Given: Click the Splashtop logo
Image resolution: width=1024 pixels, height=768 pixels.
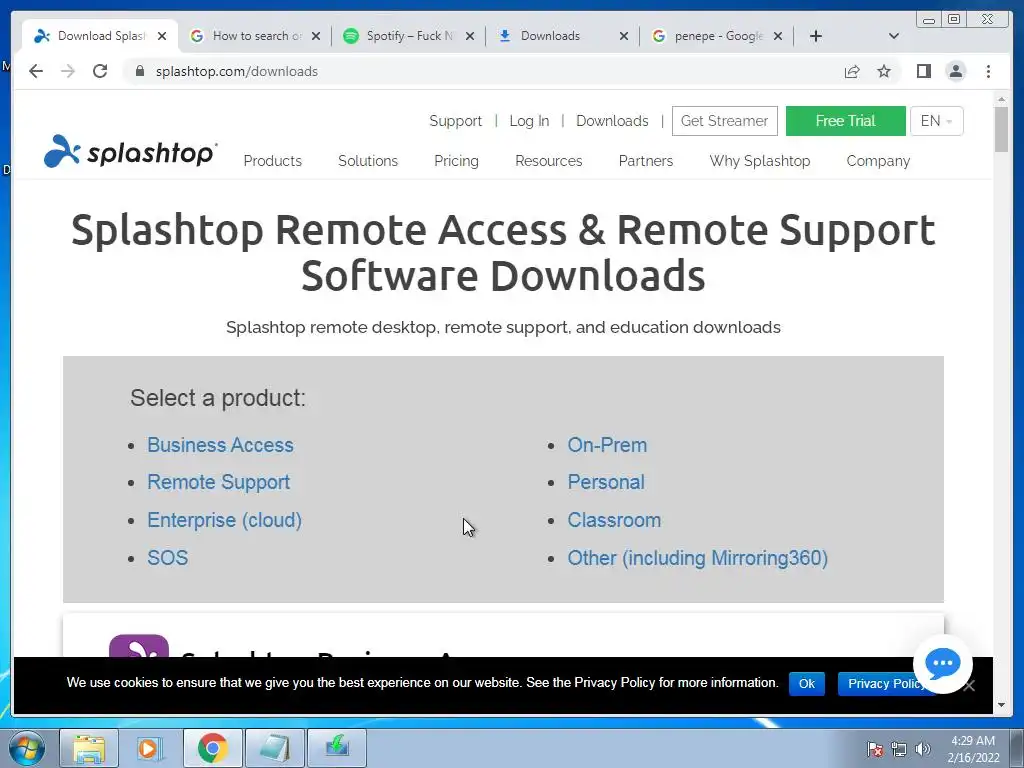Looking at the screenshot, I should coord(130,152).
